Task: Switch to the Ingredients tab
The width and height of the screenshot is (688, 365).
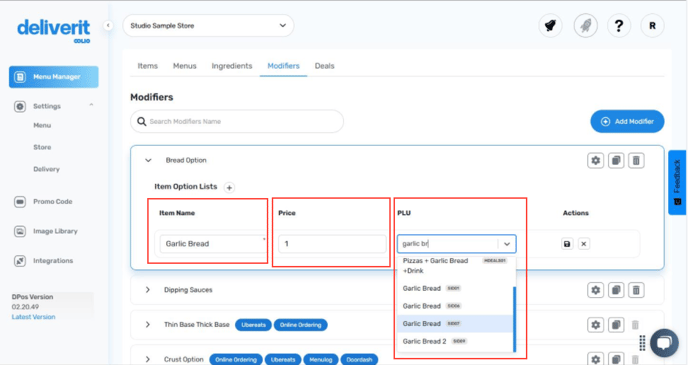Action: (232, 66)
